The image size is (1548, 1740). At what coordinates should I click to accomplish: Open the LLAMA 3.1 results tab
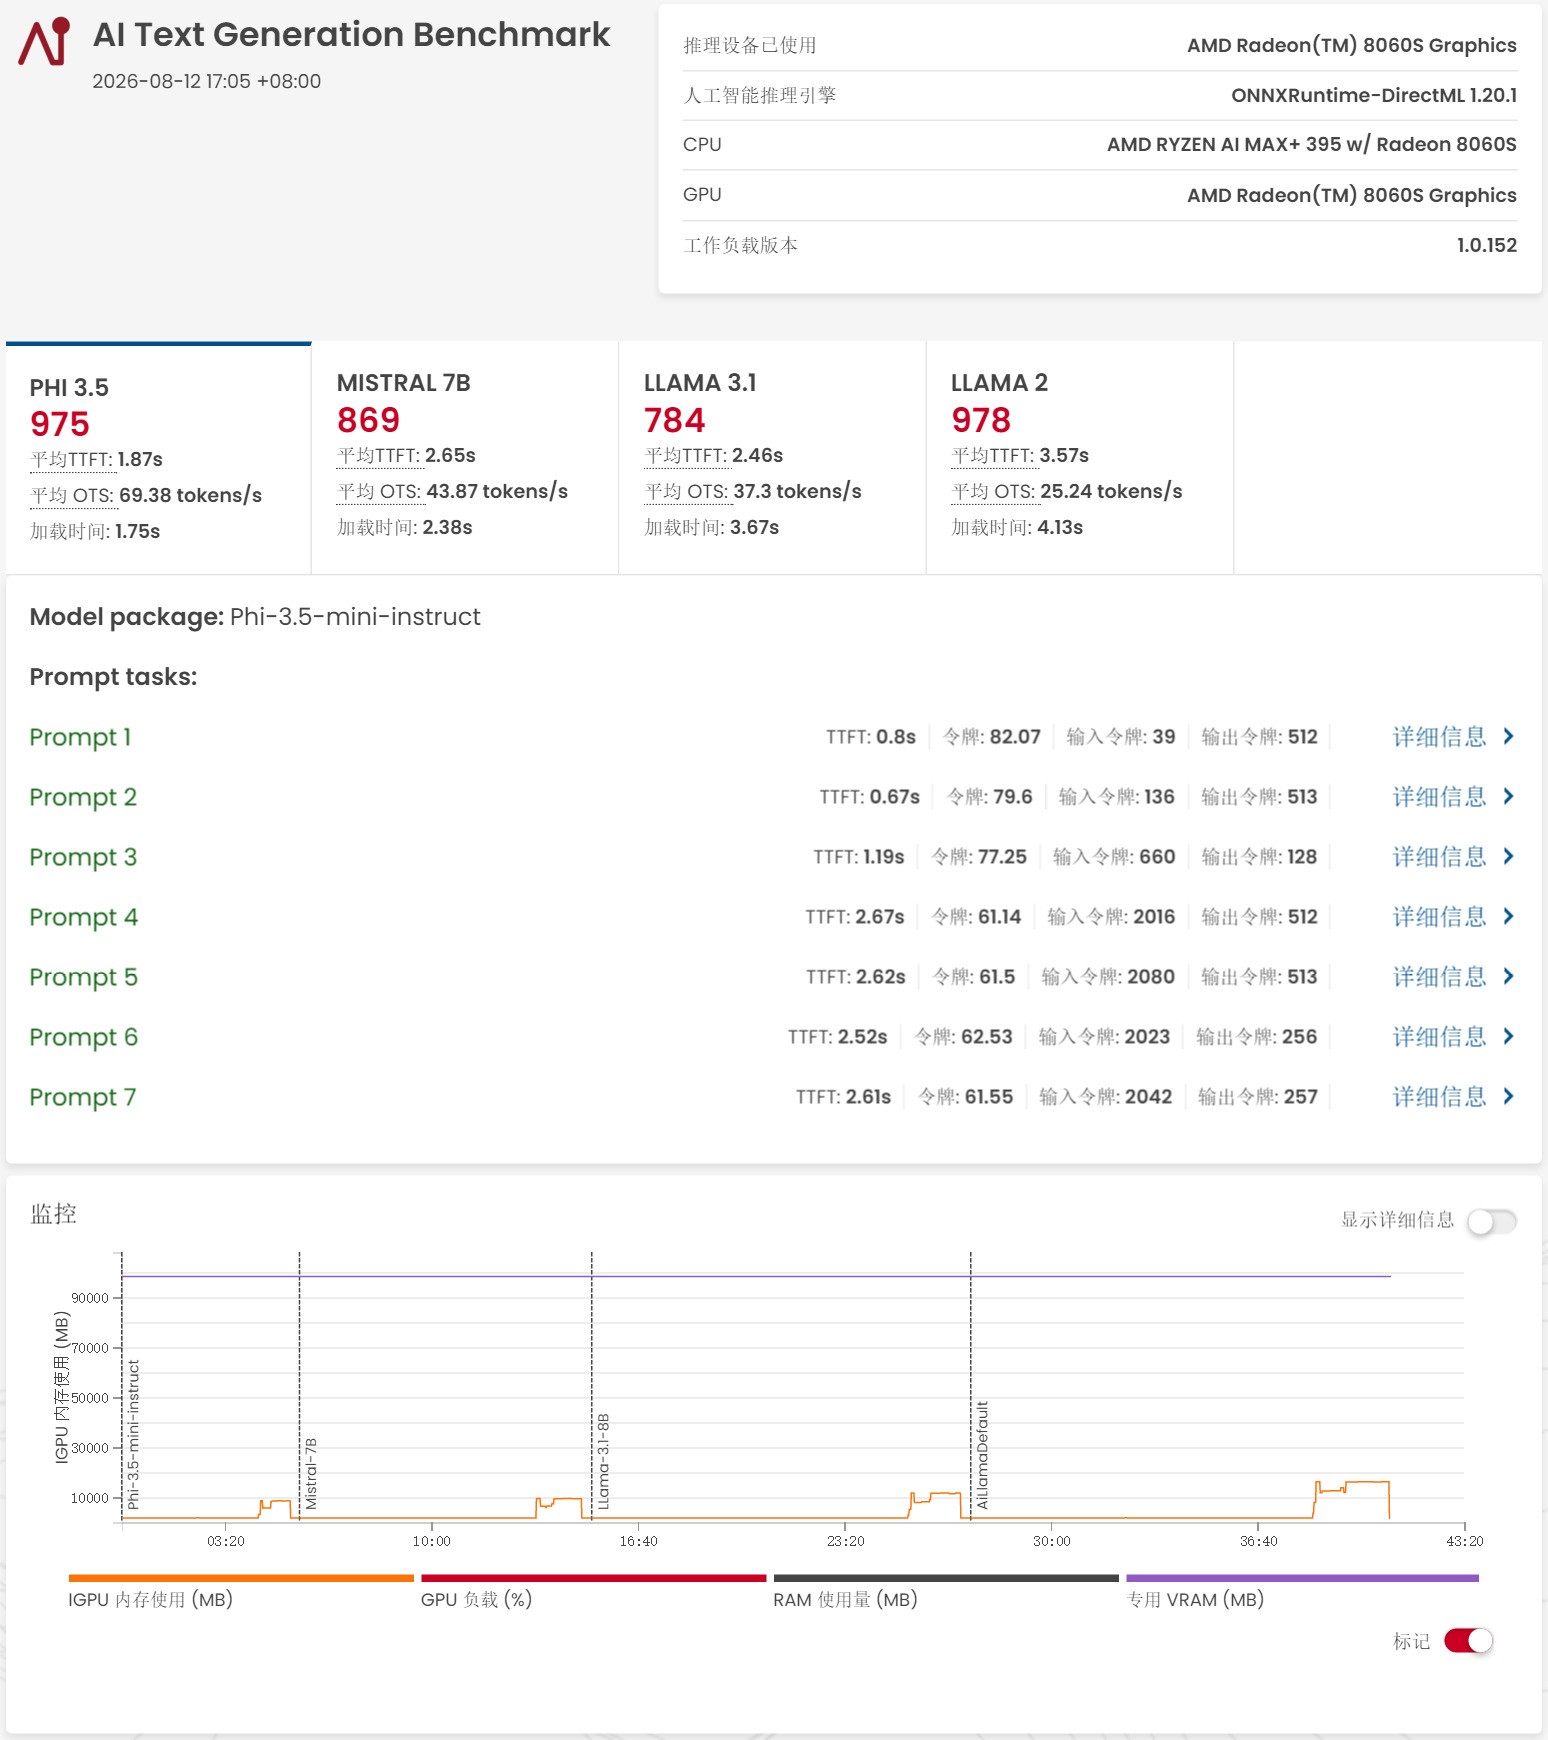tap(772, 458)
